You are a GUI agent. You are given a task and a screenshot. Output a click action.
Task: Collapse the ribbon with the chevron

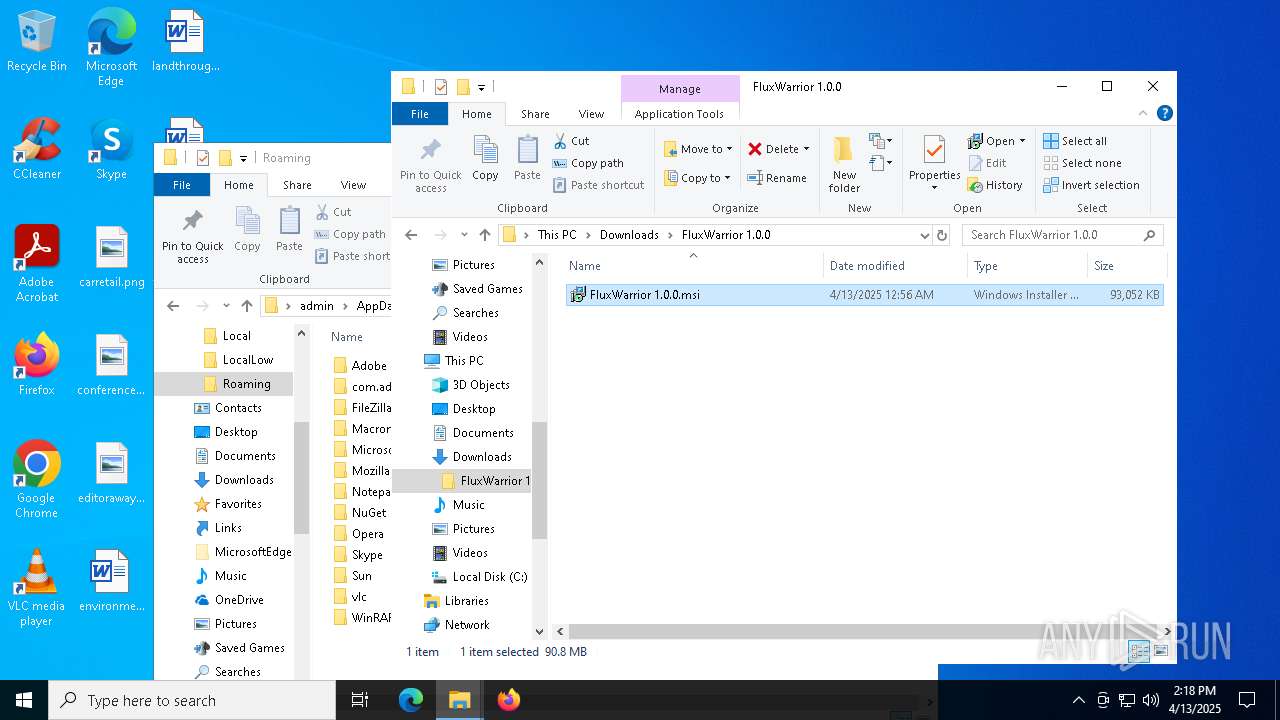(1144, 114)
